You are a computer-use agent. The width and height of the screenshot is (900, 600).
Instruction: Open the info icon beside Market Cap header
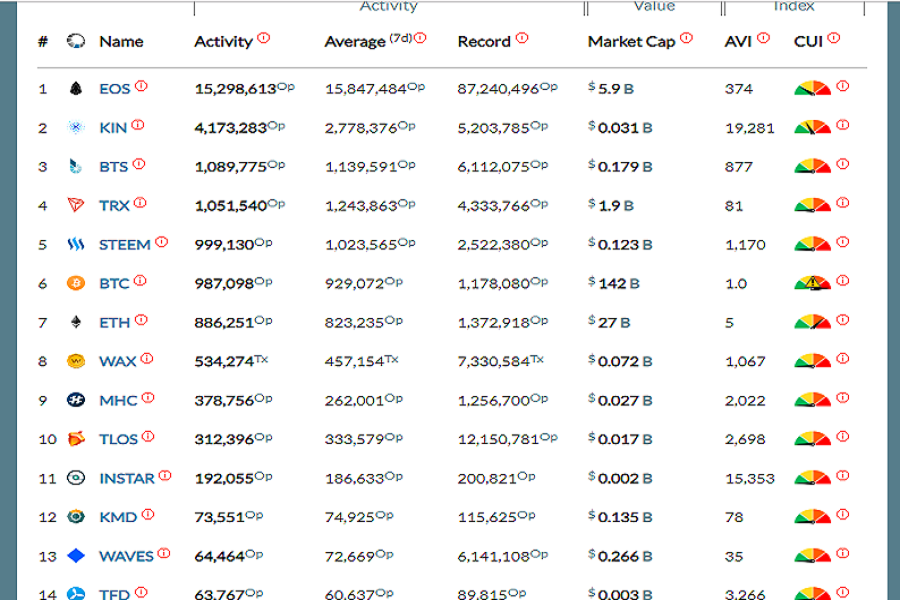(686, 38)
